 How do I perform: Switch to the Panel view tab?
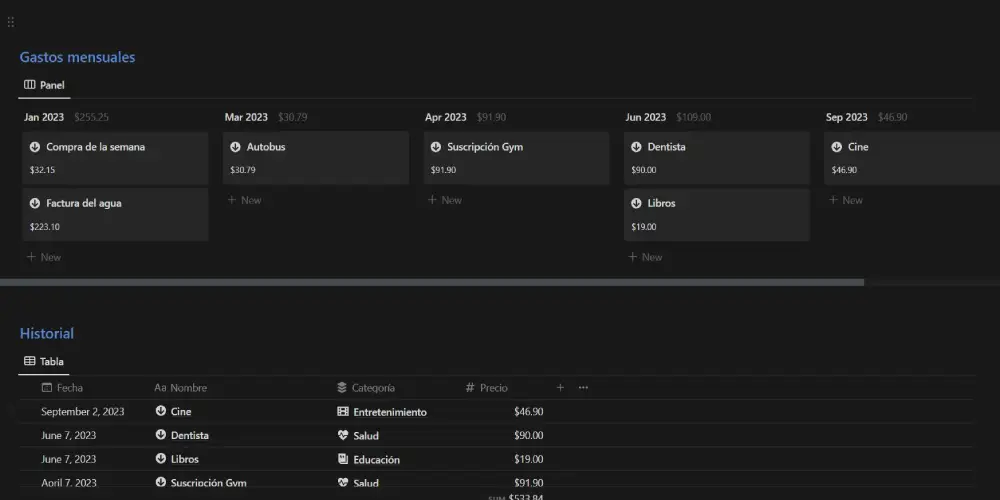coord(44,86)
